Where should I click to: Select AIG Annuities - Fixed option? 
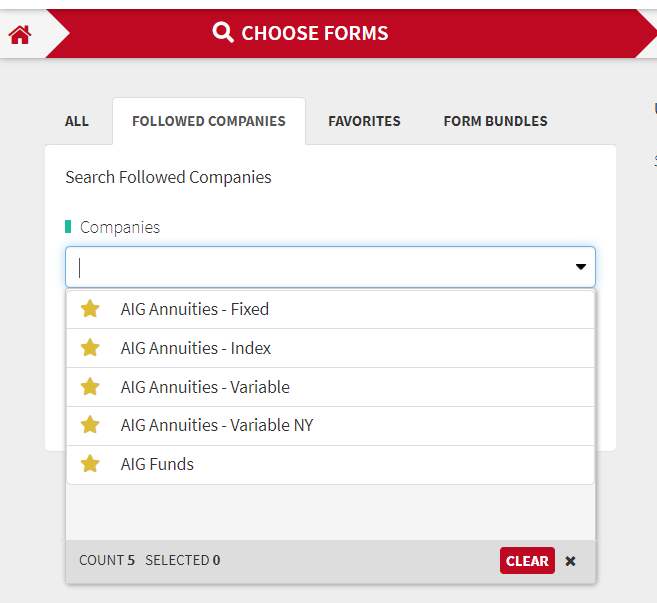click(x=330, y=309)
